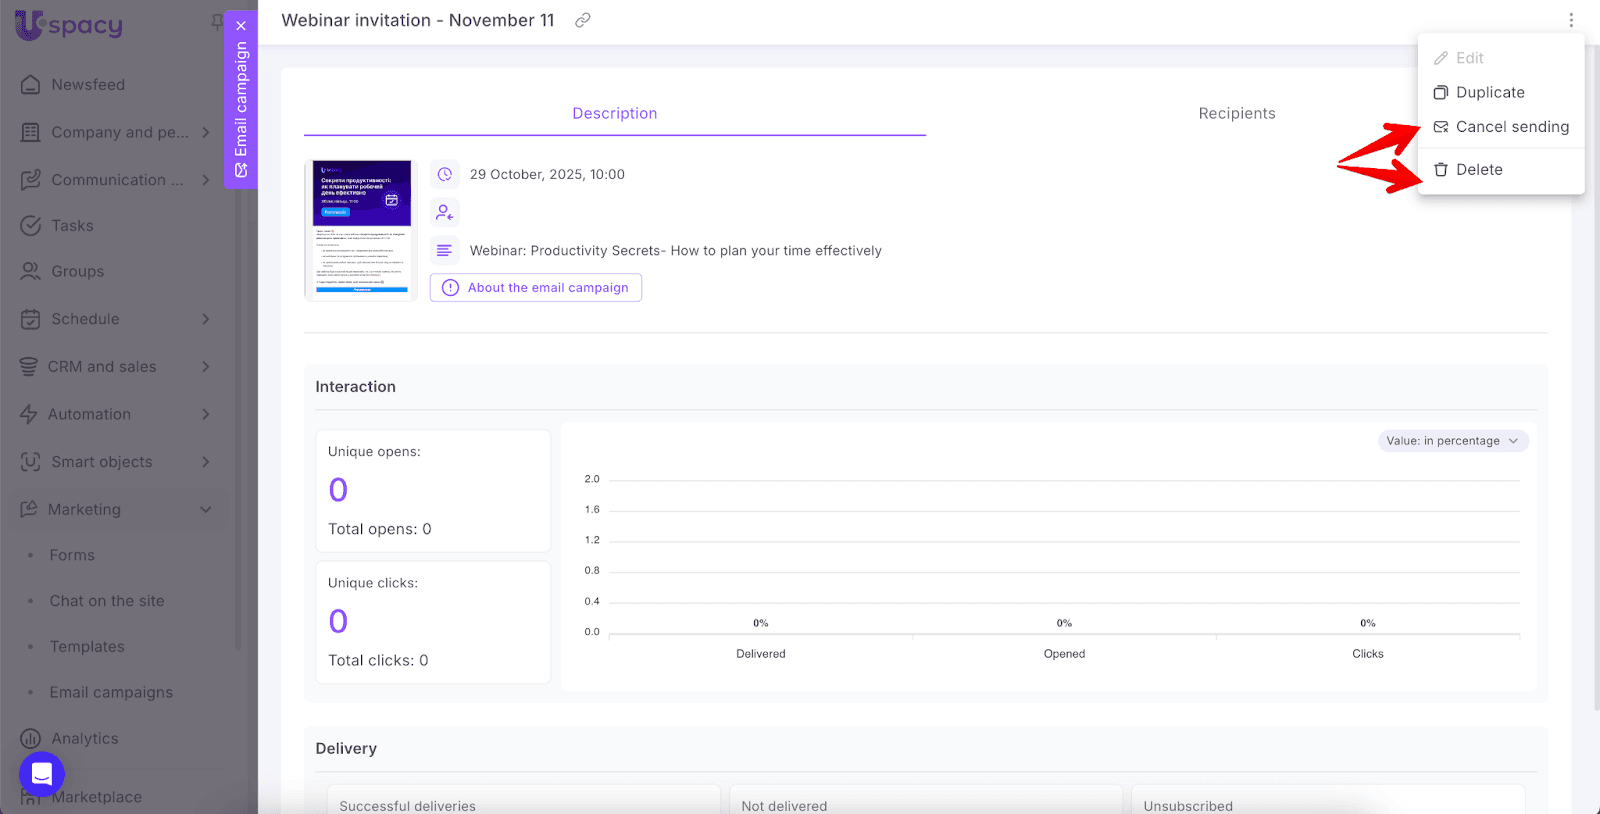Viewport: 1600px width, 814px height.
Task: Select Duplicate from the options menu
Action: pyautogui.click(x=1489, y=93)
